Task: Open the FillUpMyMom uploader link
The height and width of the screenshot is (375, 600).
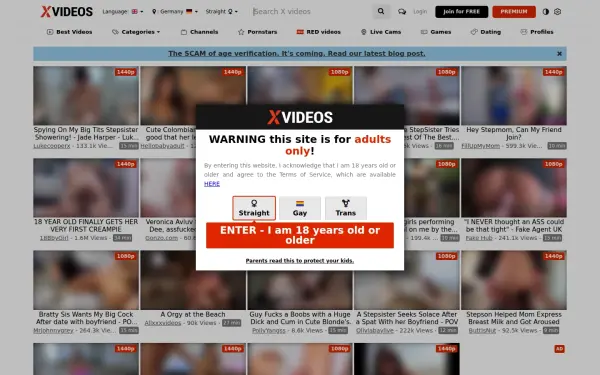Action: tap(481, 146)
